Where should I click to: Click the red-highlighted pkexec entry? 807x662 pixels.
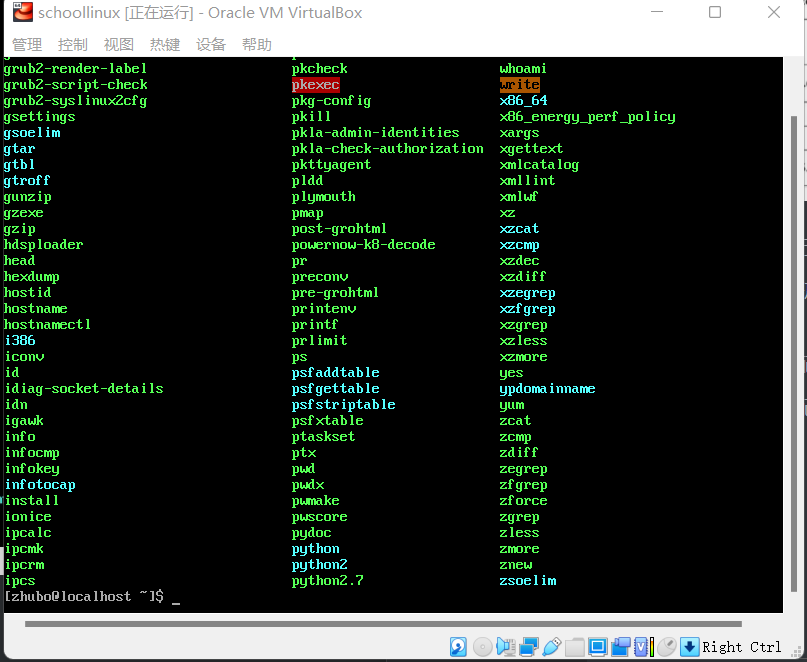coord(315,84)
